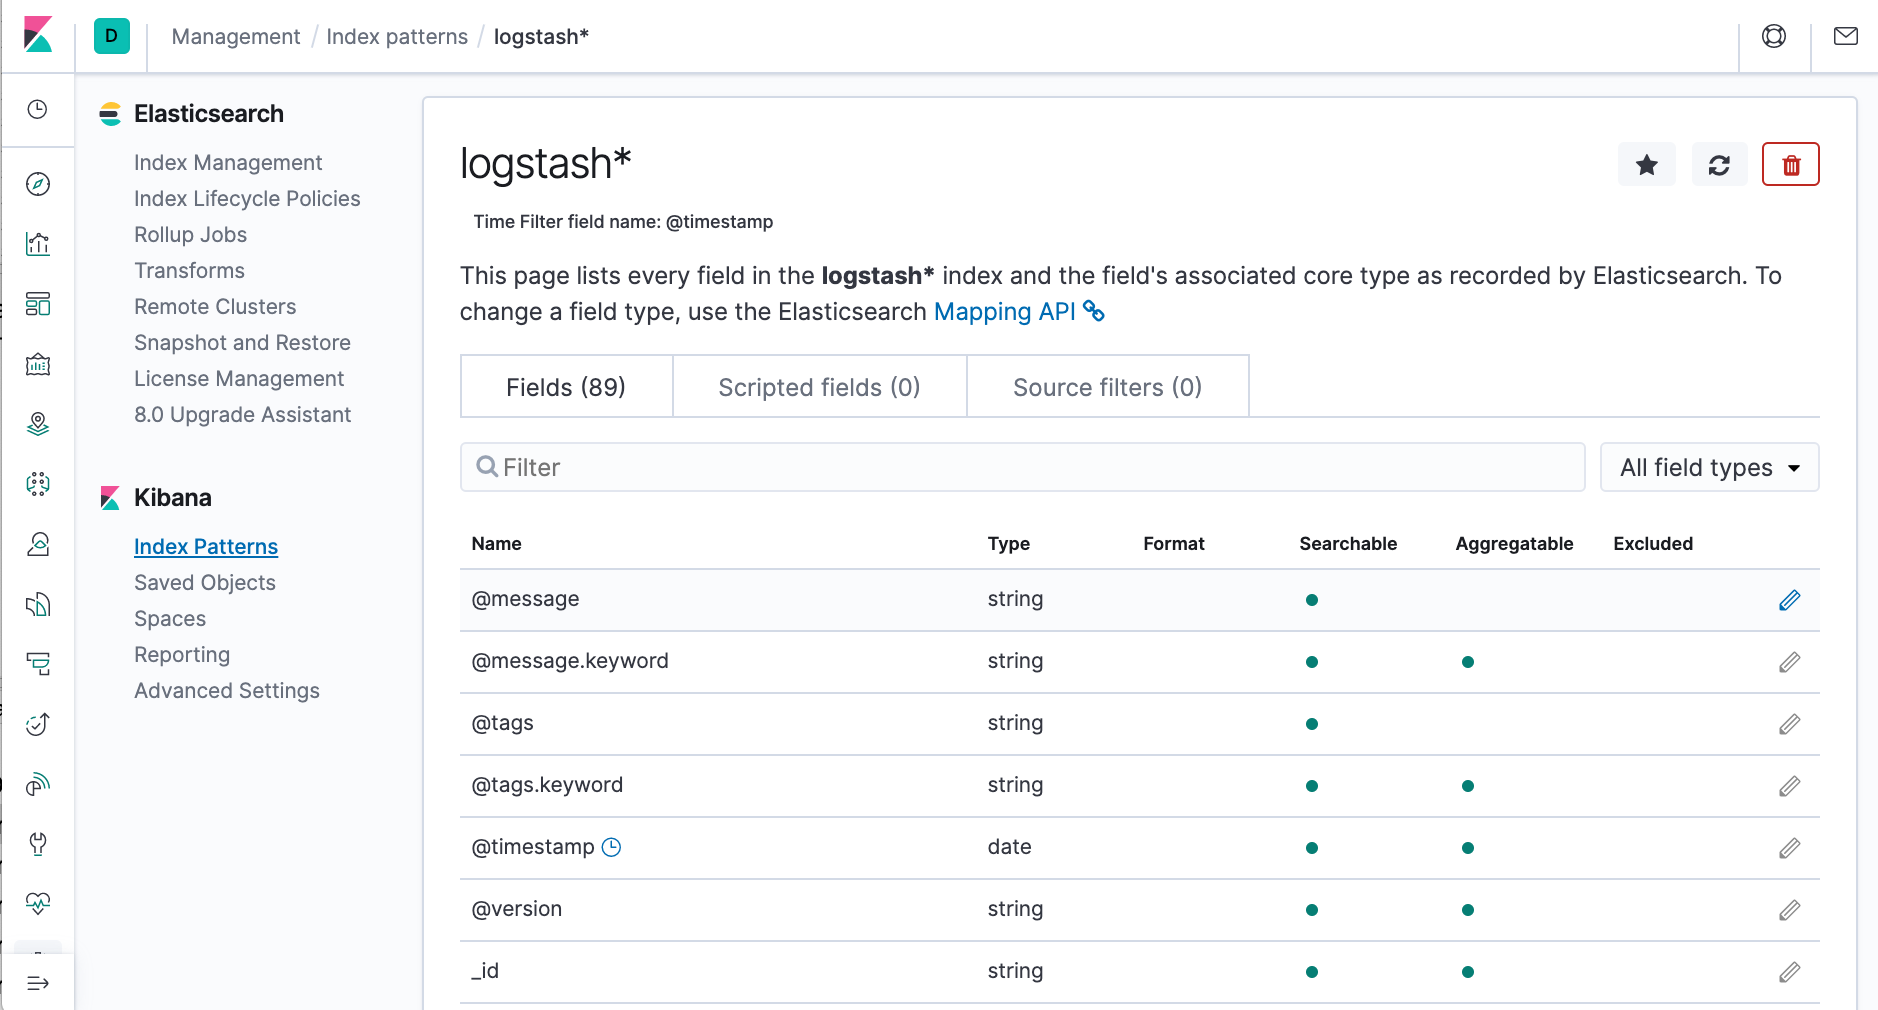1878x1010 pixels.
Task: Click the @timestamp time field clock icon
Action: (x=611, y=847)
